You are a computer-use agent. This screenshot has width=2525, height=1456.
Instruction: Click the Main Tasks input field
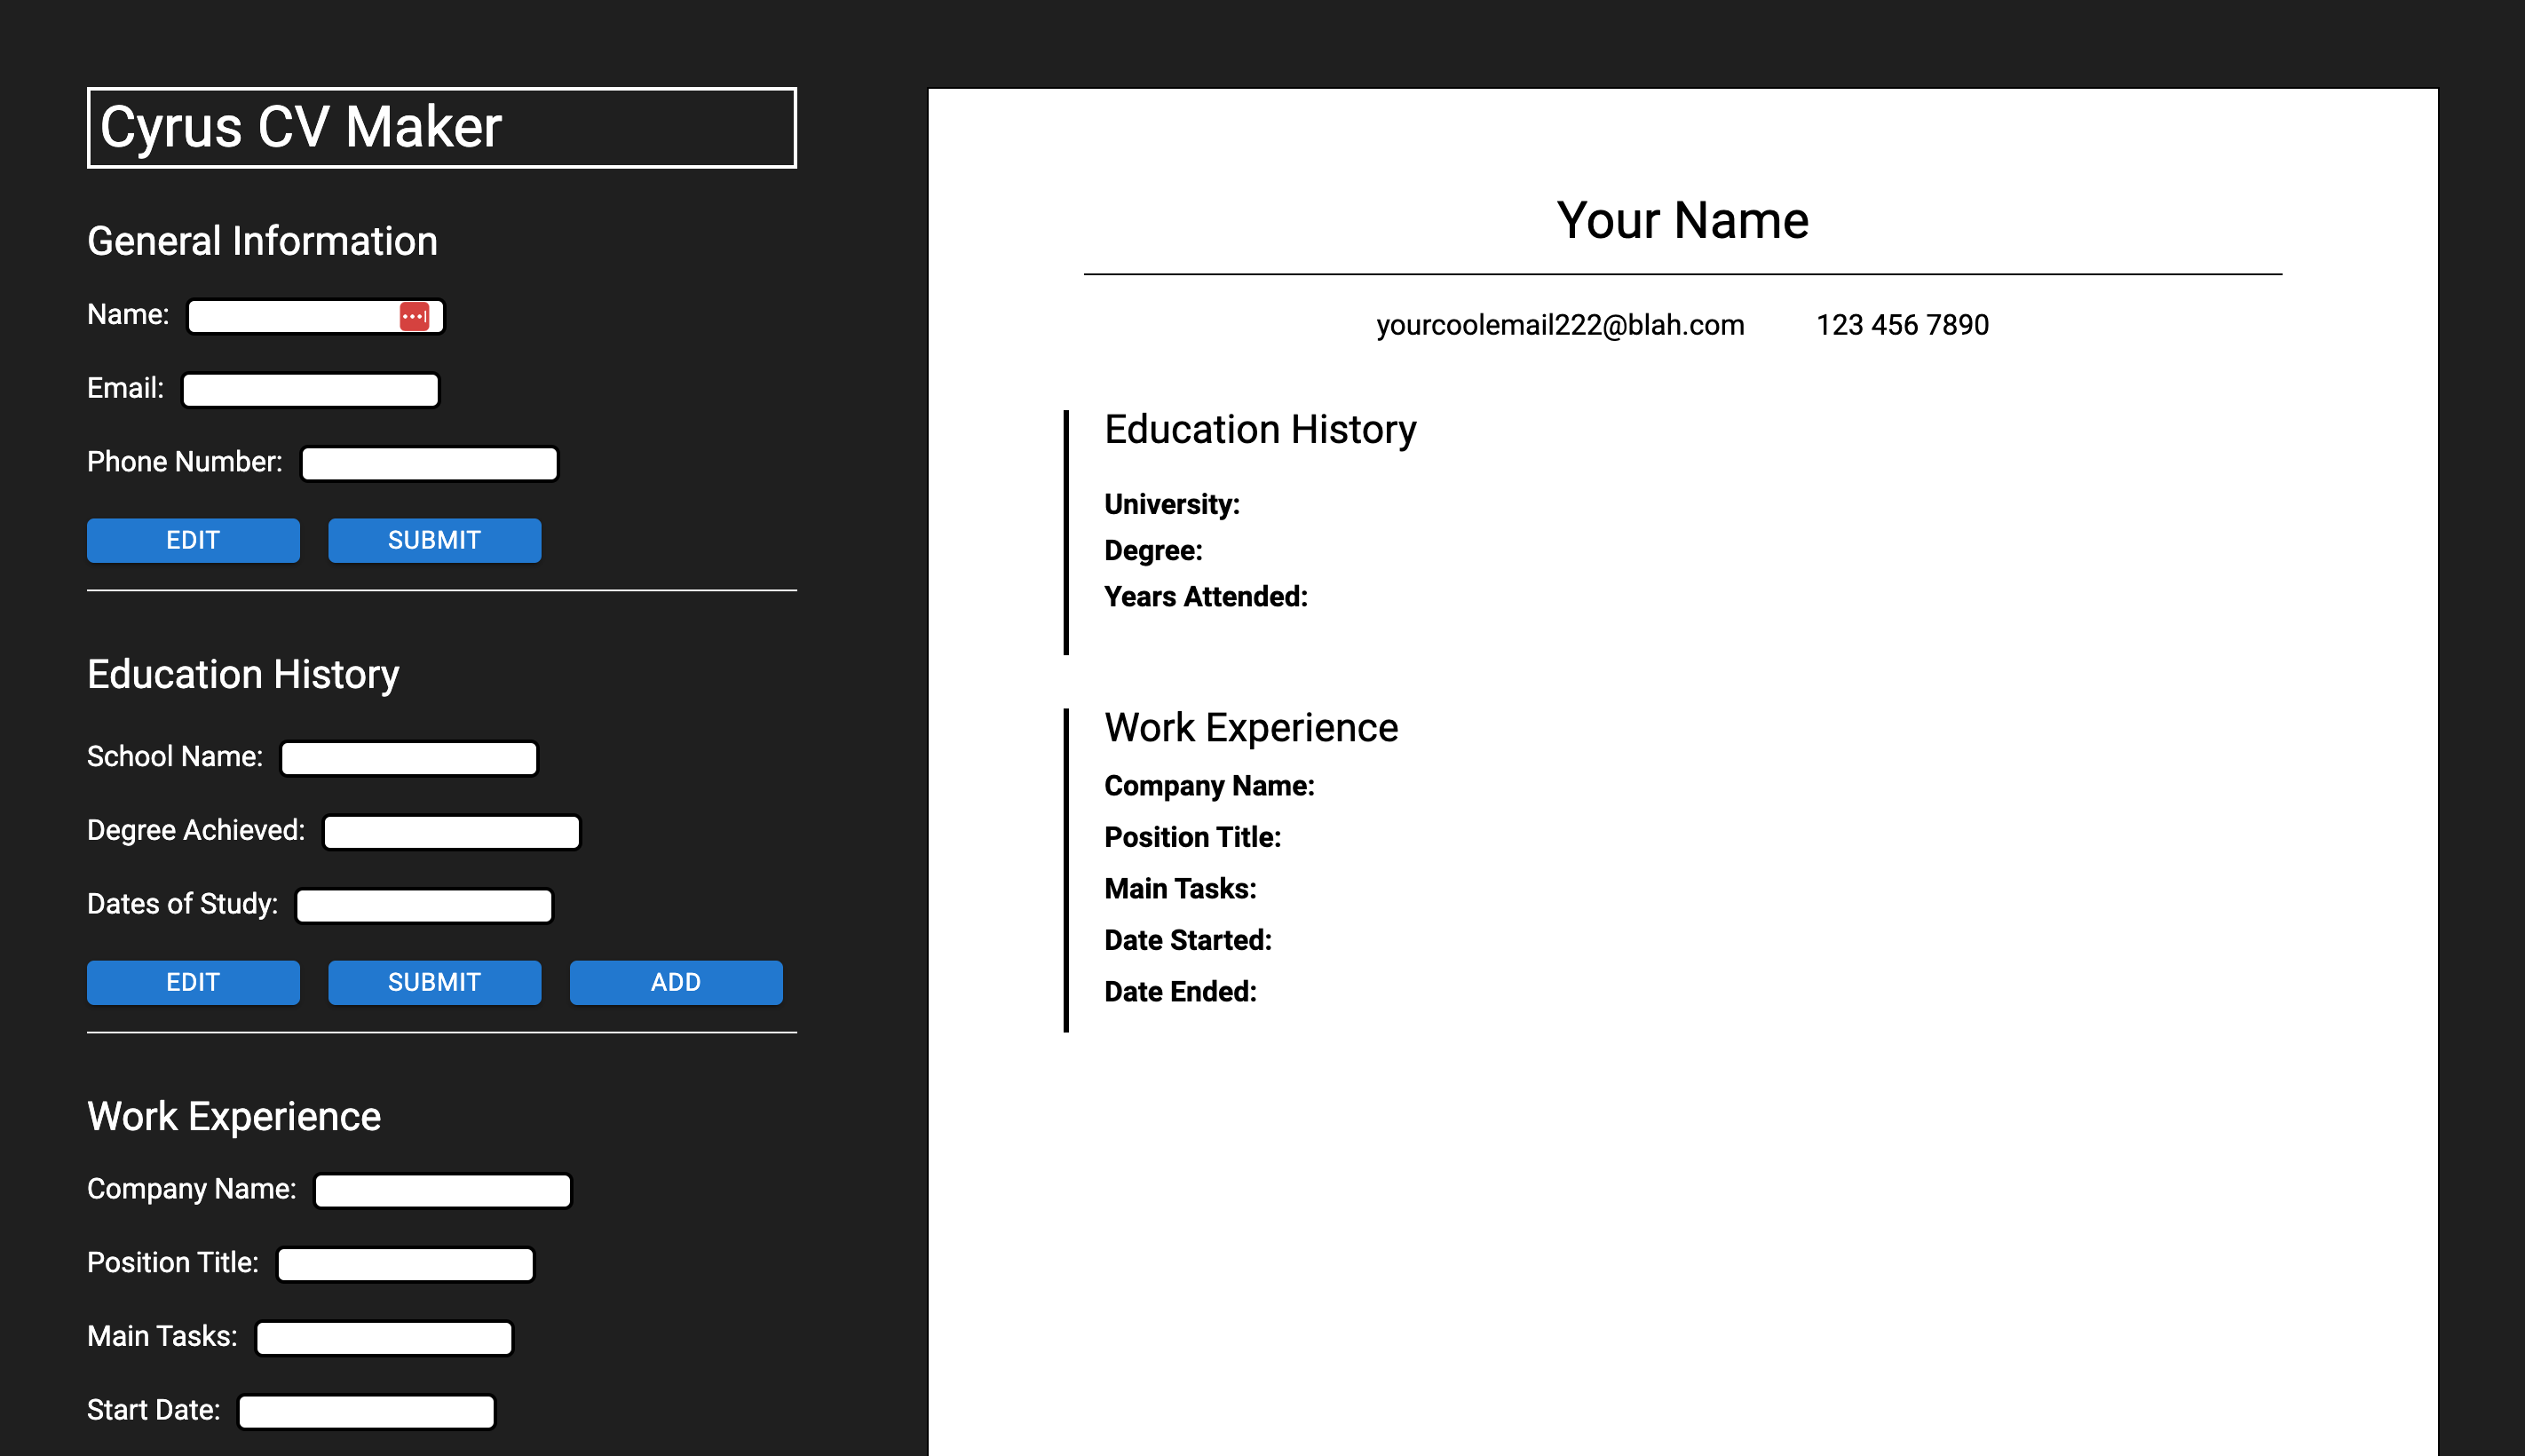pos(384,1337)
